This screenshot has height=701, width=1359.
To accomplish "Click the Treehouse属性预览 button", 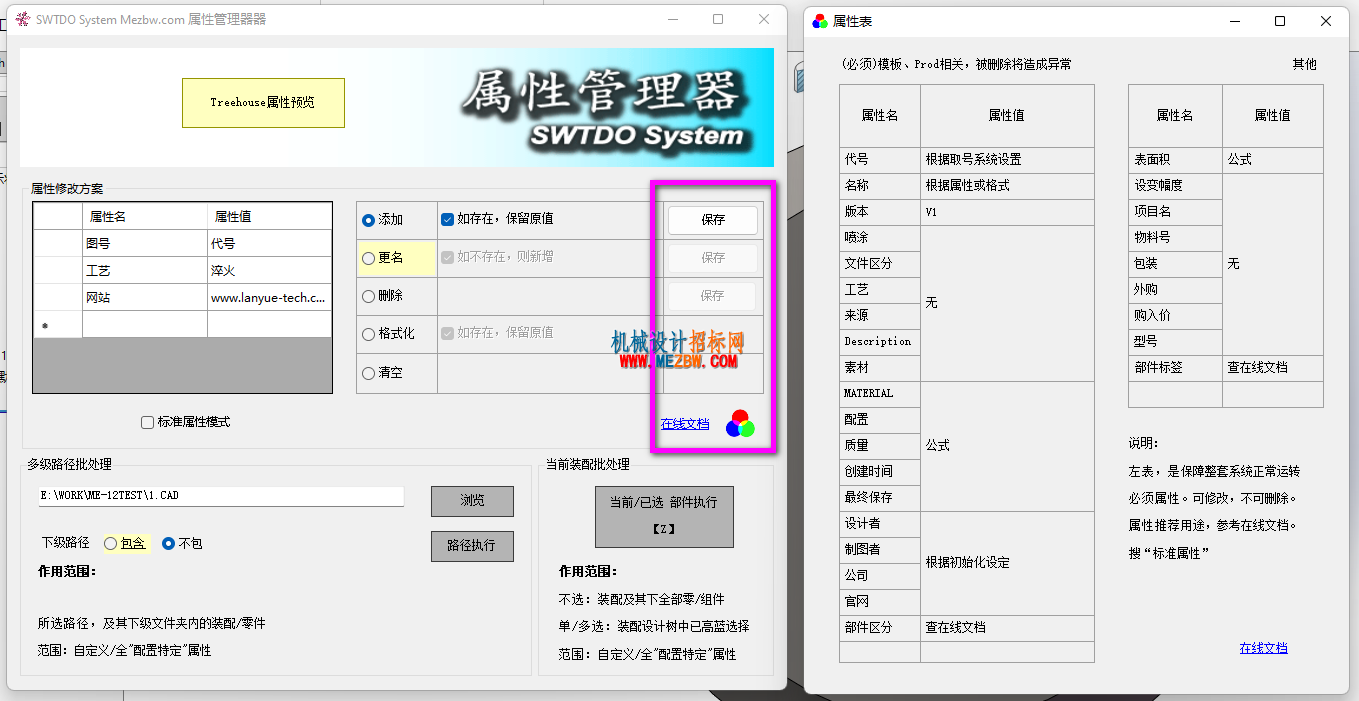I will pyautogui.click(x=263, y=103).
